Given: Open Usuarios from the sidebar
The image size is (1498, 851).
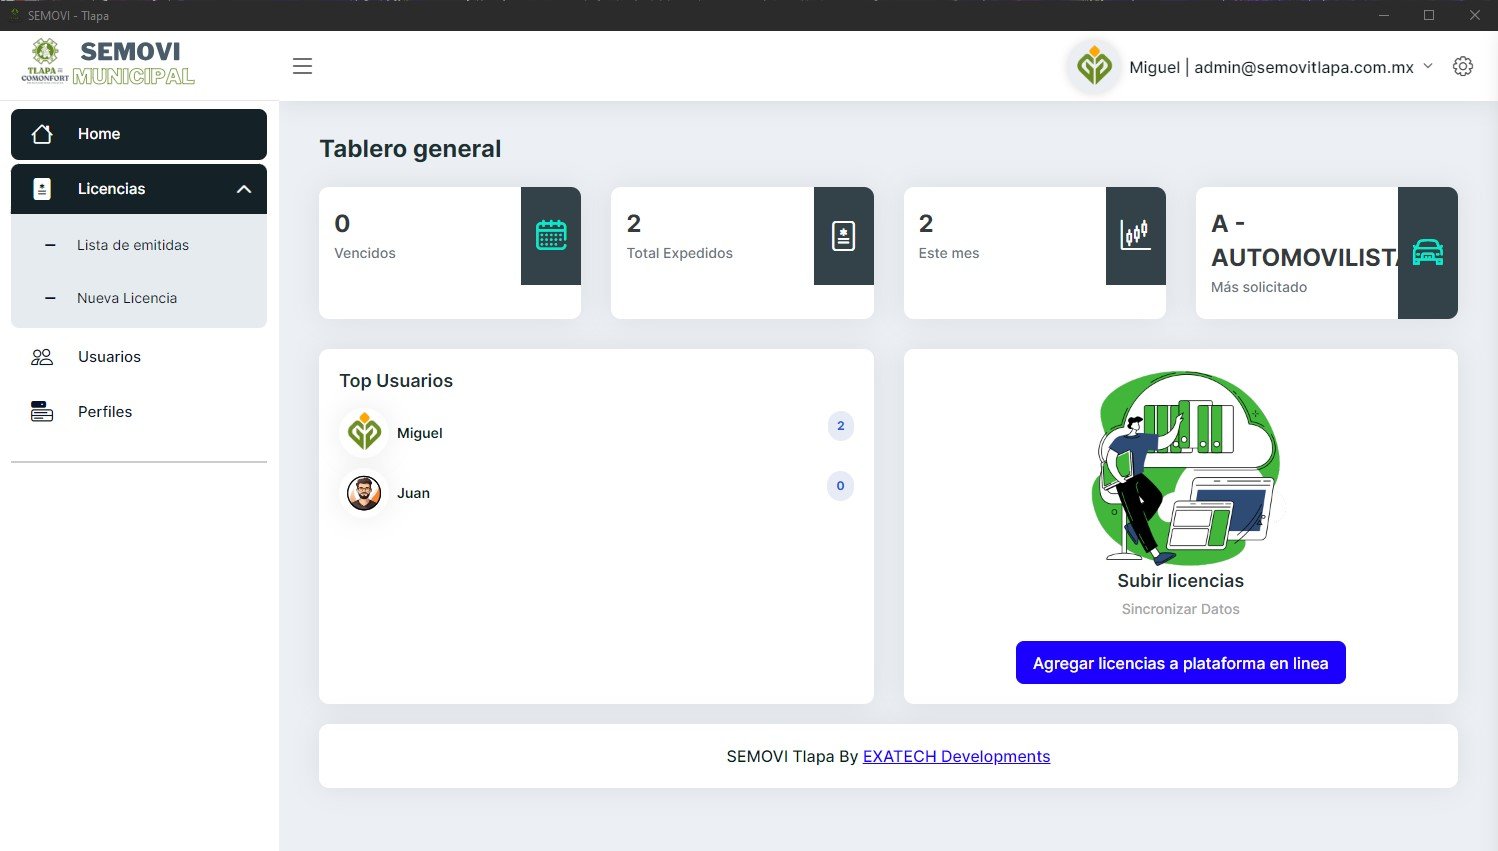Looking at the screenshot, I should point(109,357).
